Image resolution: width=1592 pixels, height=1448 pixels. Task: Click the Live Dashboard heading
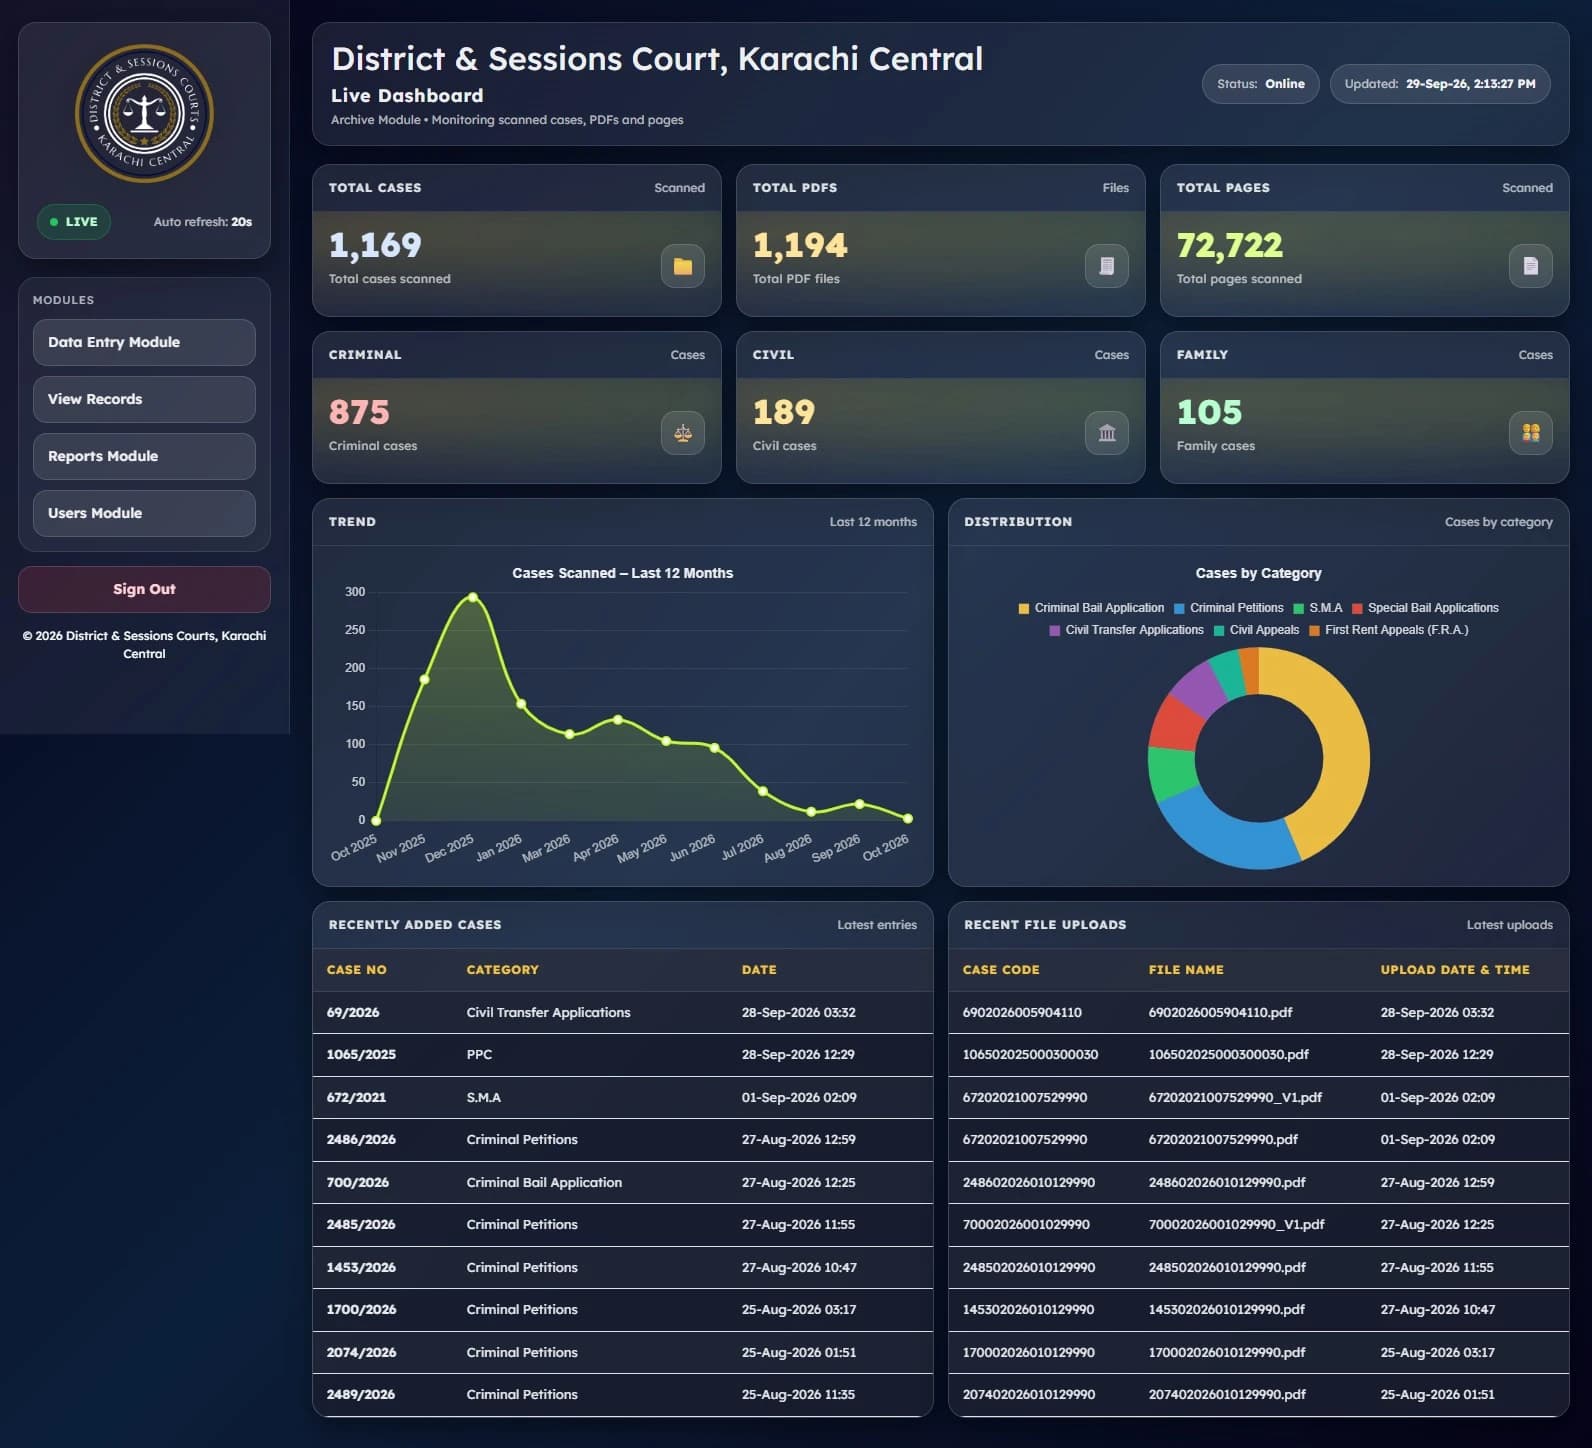coord(407,96)
